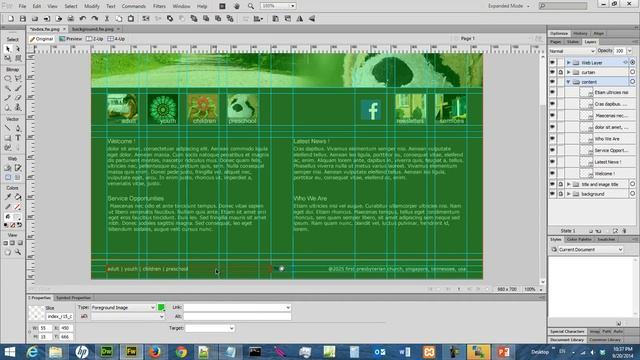
Task: Select the Subselection tool
Action: pyautogui.click(x=18, y=49)
